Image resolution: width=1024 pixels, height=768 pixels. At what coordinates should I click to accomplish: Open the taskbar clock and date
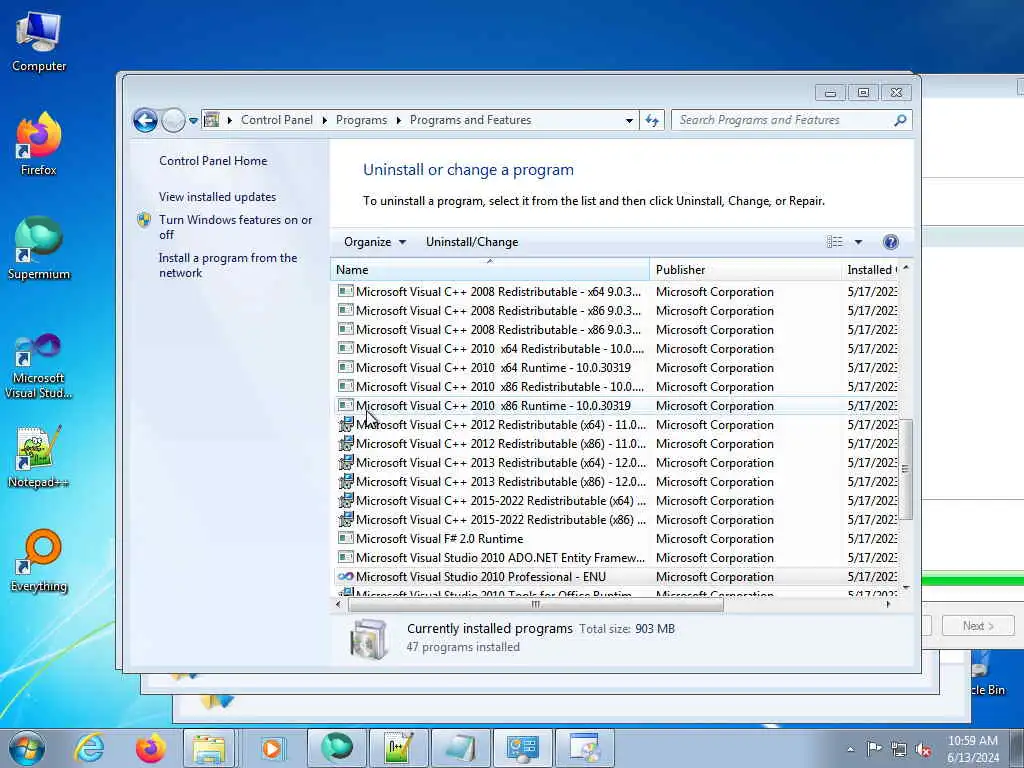pos(973,749)
